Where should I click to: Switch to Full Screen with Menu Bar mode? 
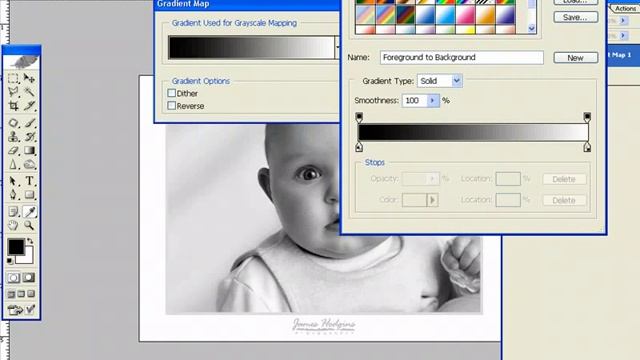pyautogui.click(x=21, y=294)
